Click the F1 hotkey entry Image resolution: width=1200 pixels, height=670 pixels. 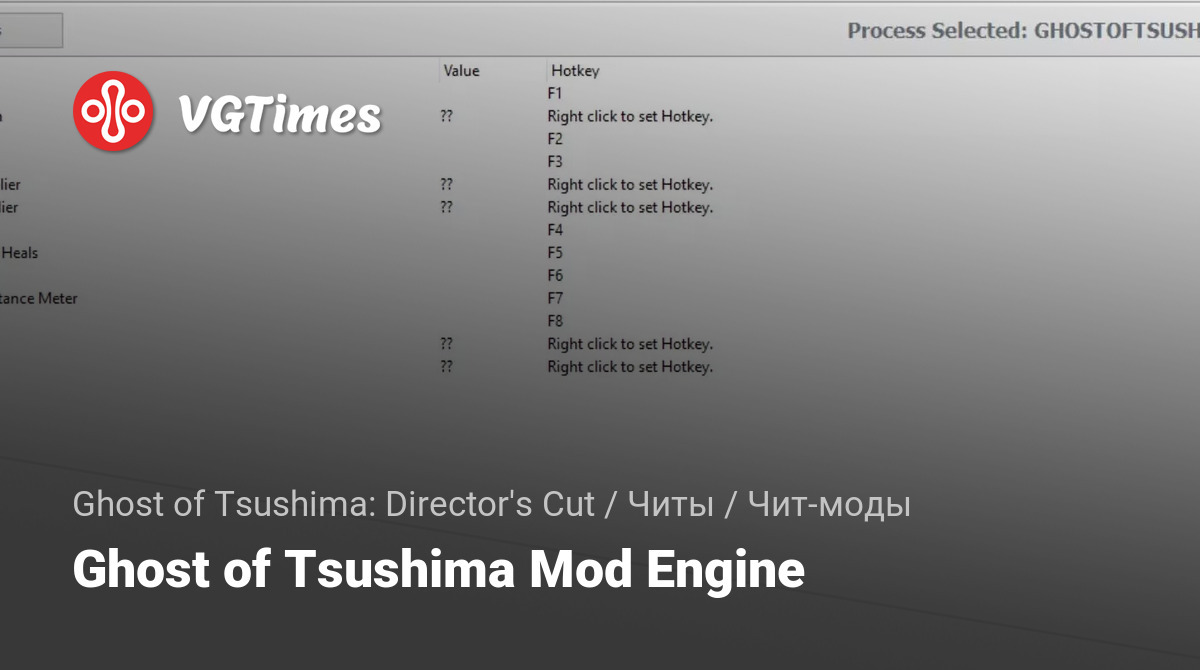556,93
